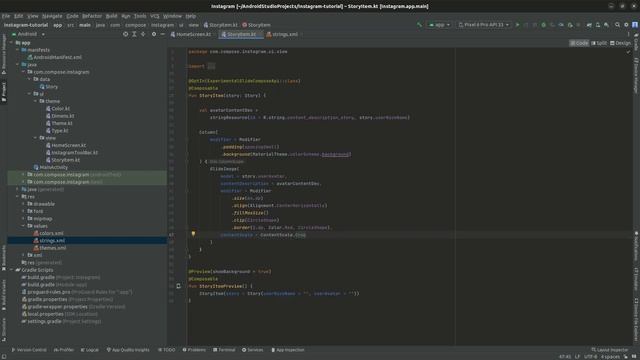Collapse the theme folder in tree
Image resolution: width=640 pixels, height=360 pixels.
[x=36, y=101]
